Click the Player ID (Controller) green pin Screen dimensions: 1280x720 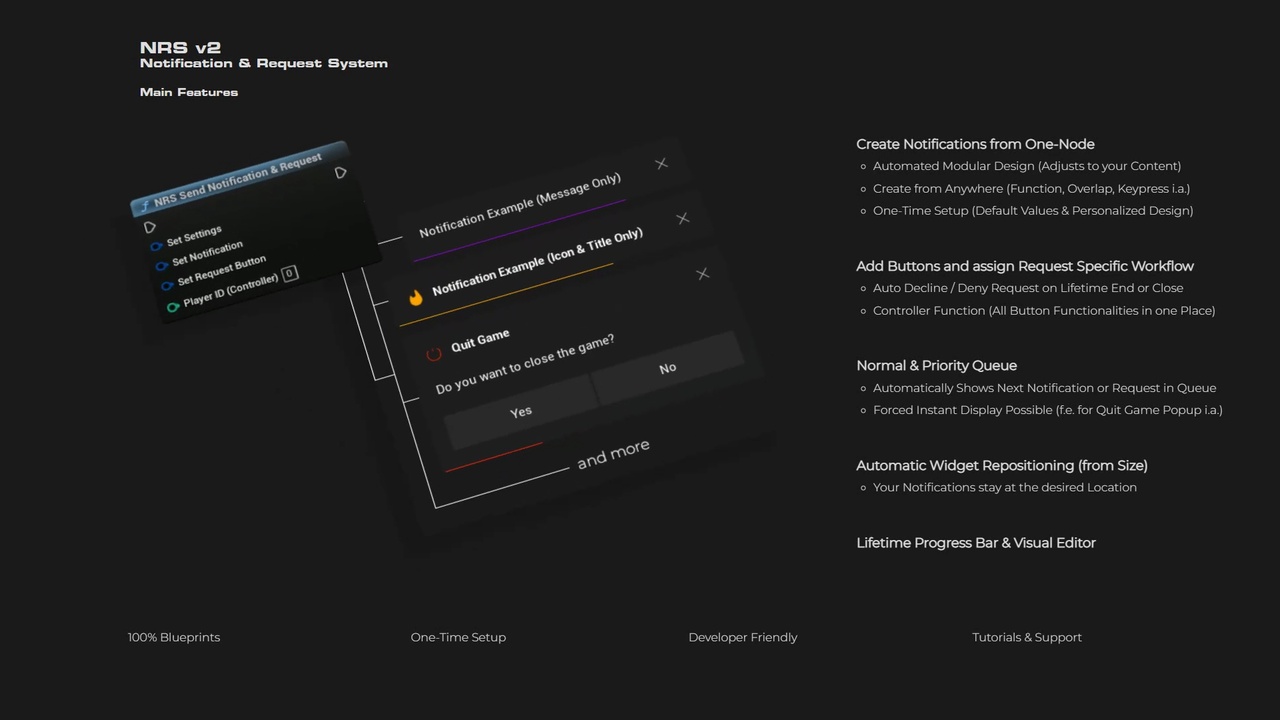tap(173, 307)
